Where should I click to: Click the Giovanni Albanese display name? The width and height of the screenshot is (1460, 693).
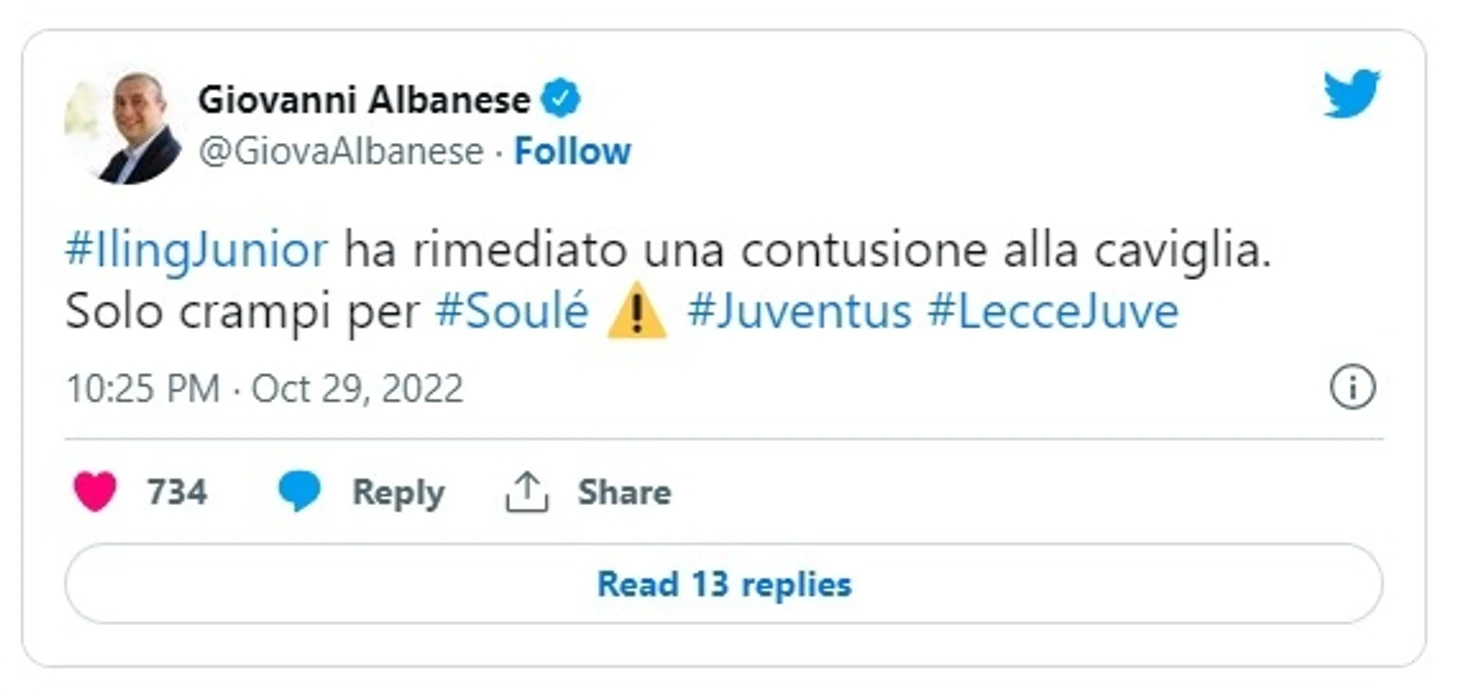click(364, 100)
